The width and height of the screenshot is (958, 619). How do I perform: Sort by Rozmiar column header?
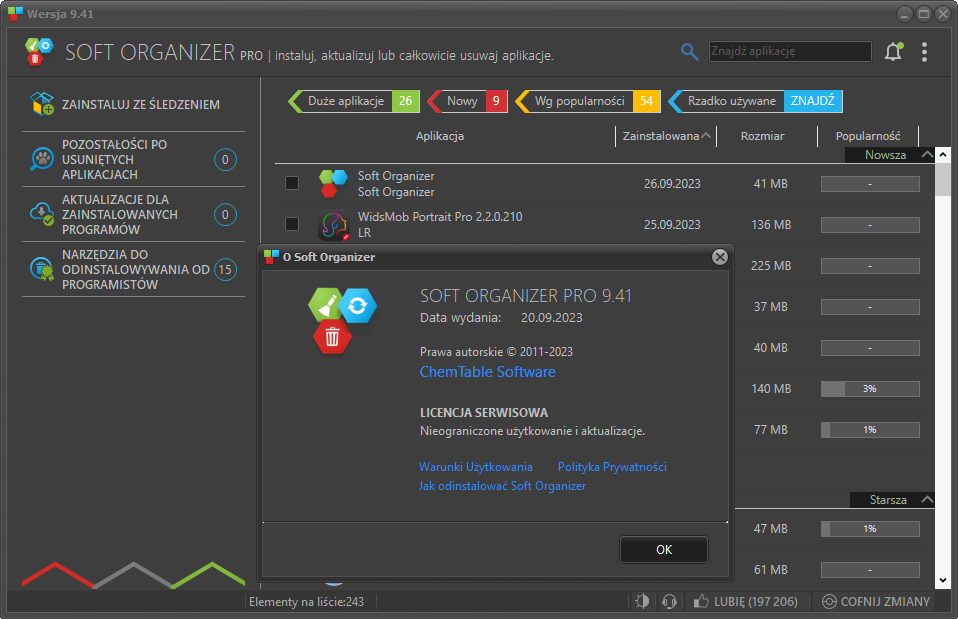[762, 136]
